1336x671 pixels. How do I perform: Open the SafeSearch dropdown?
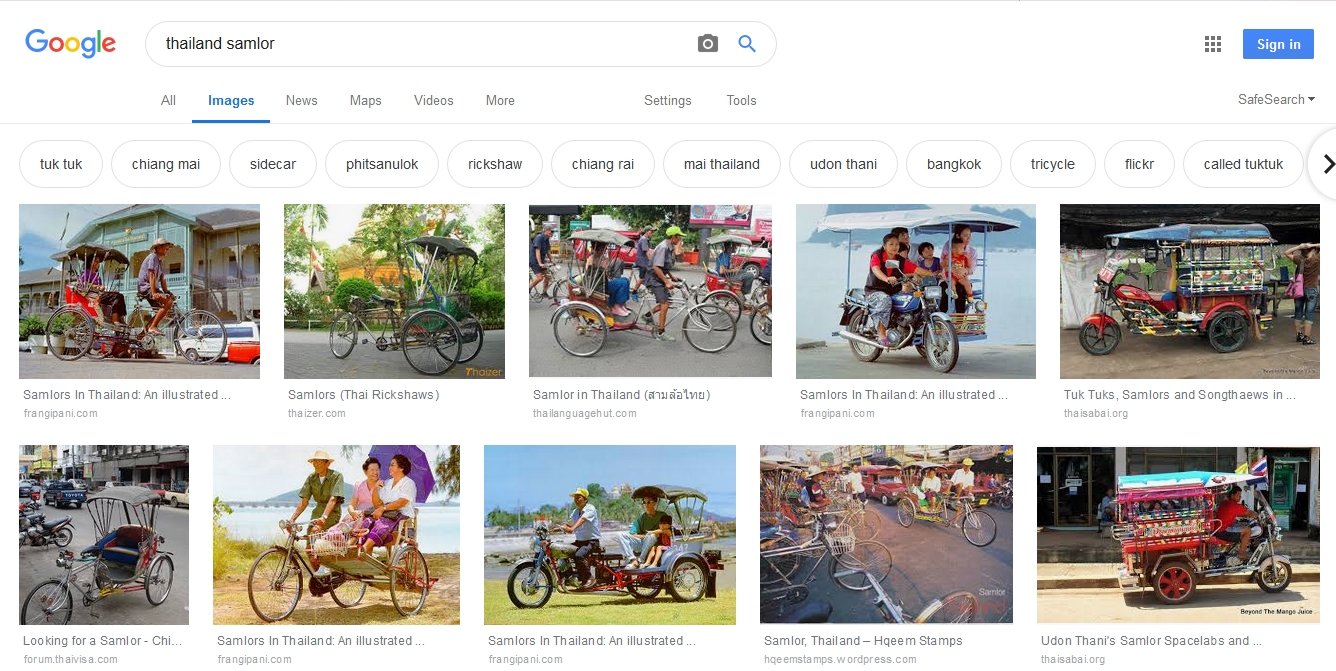pyautogui.click(x=1276, y=99)
